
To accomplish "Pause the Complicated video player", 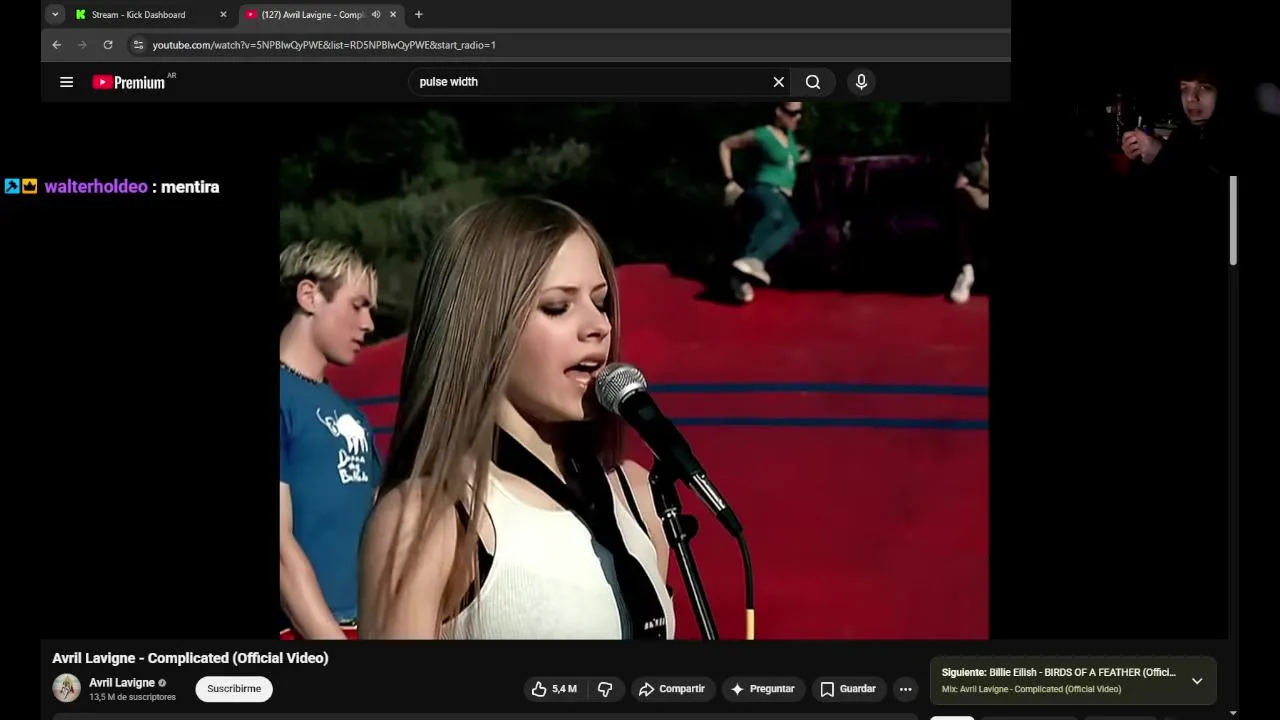I will pyautogui.click(x=634, y=370).
